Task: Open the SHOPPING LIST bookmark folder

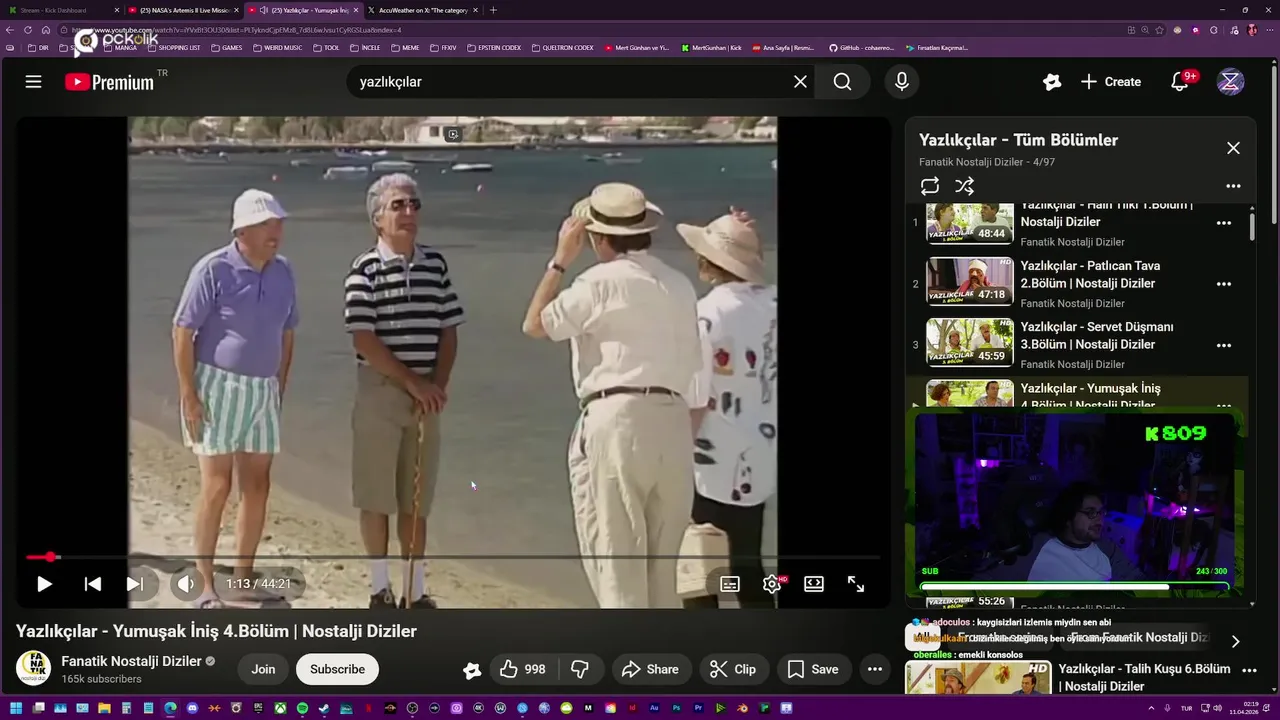Action: coord(173,47)
